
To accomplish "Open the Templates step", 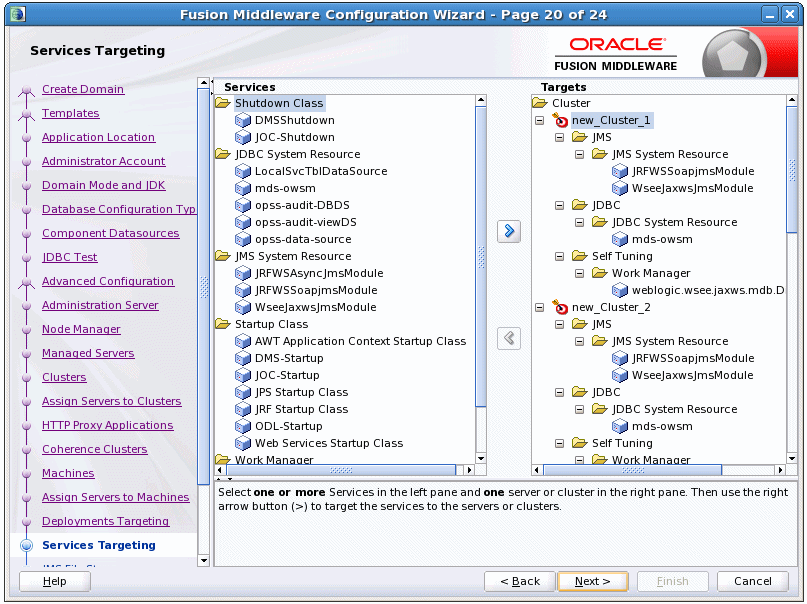I will click(71, 113).
